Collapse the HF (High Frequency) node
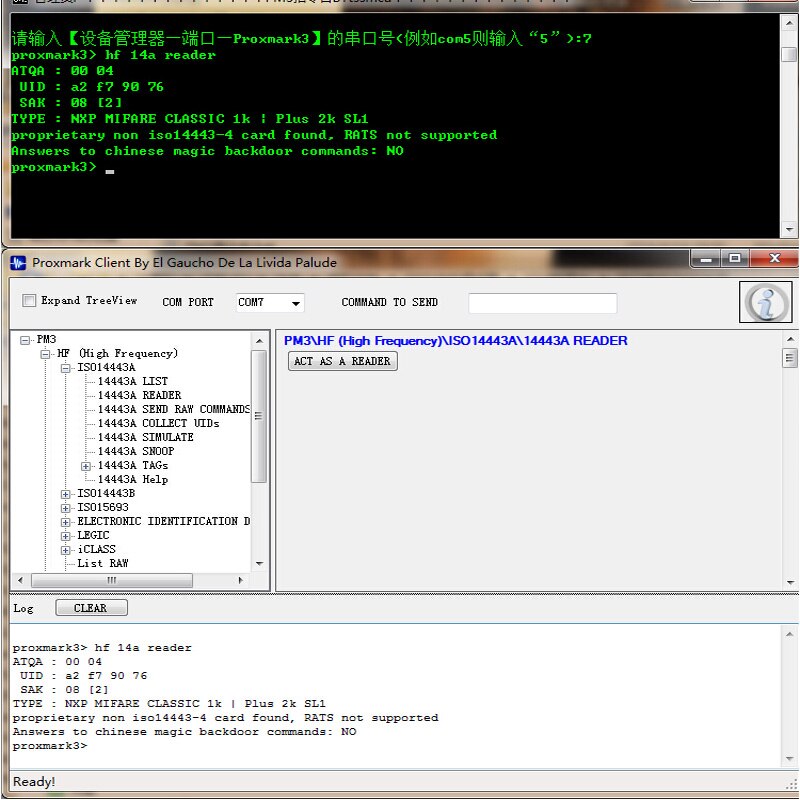This screenshot has width=800, height=800. click(x=45, y=354)
